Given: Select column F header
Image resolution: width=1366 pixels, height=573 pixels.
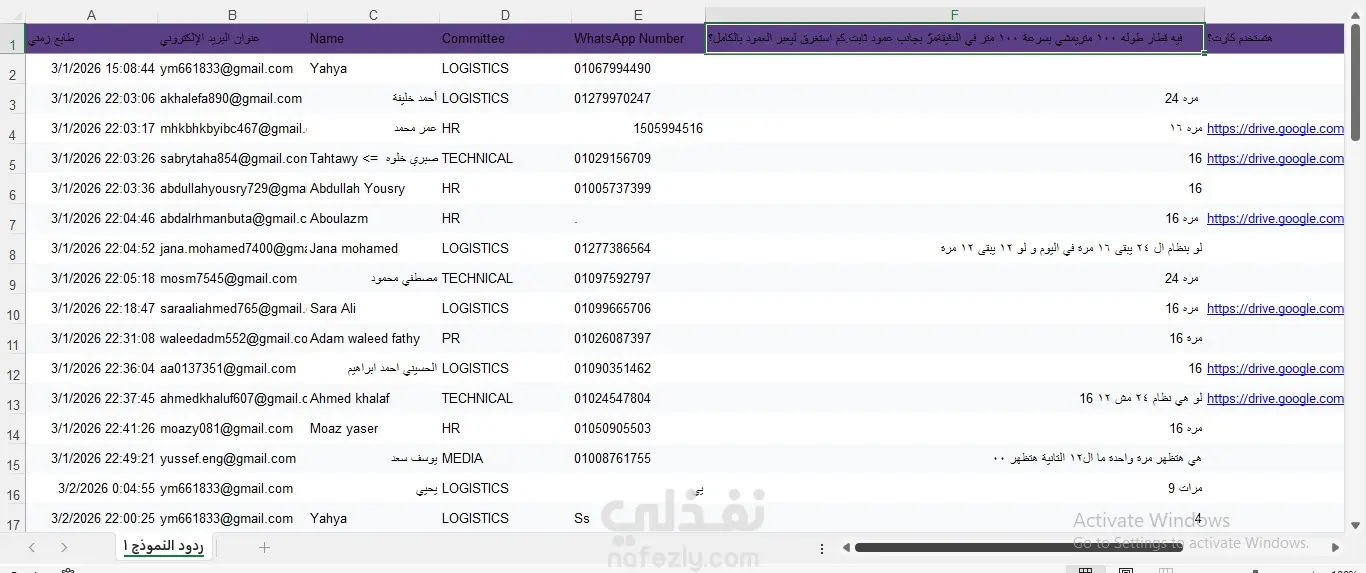Looking at the screenshot, I should click(x=954, y=15).
